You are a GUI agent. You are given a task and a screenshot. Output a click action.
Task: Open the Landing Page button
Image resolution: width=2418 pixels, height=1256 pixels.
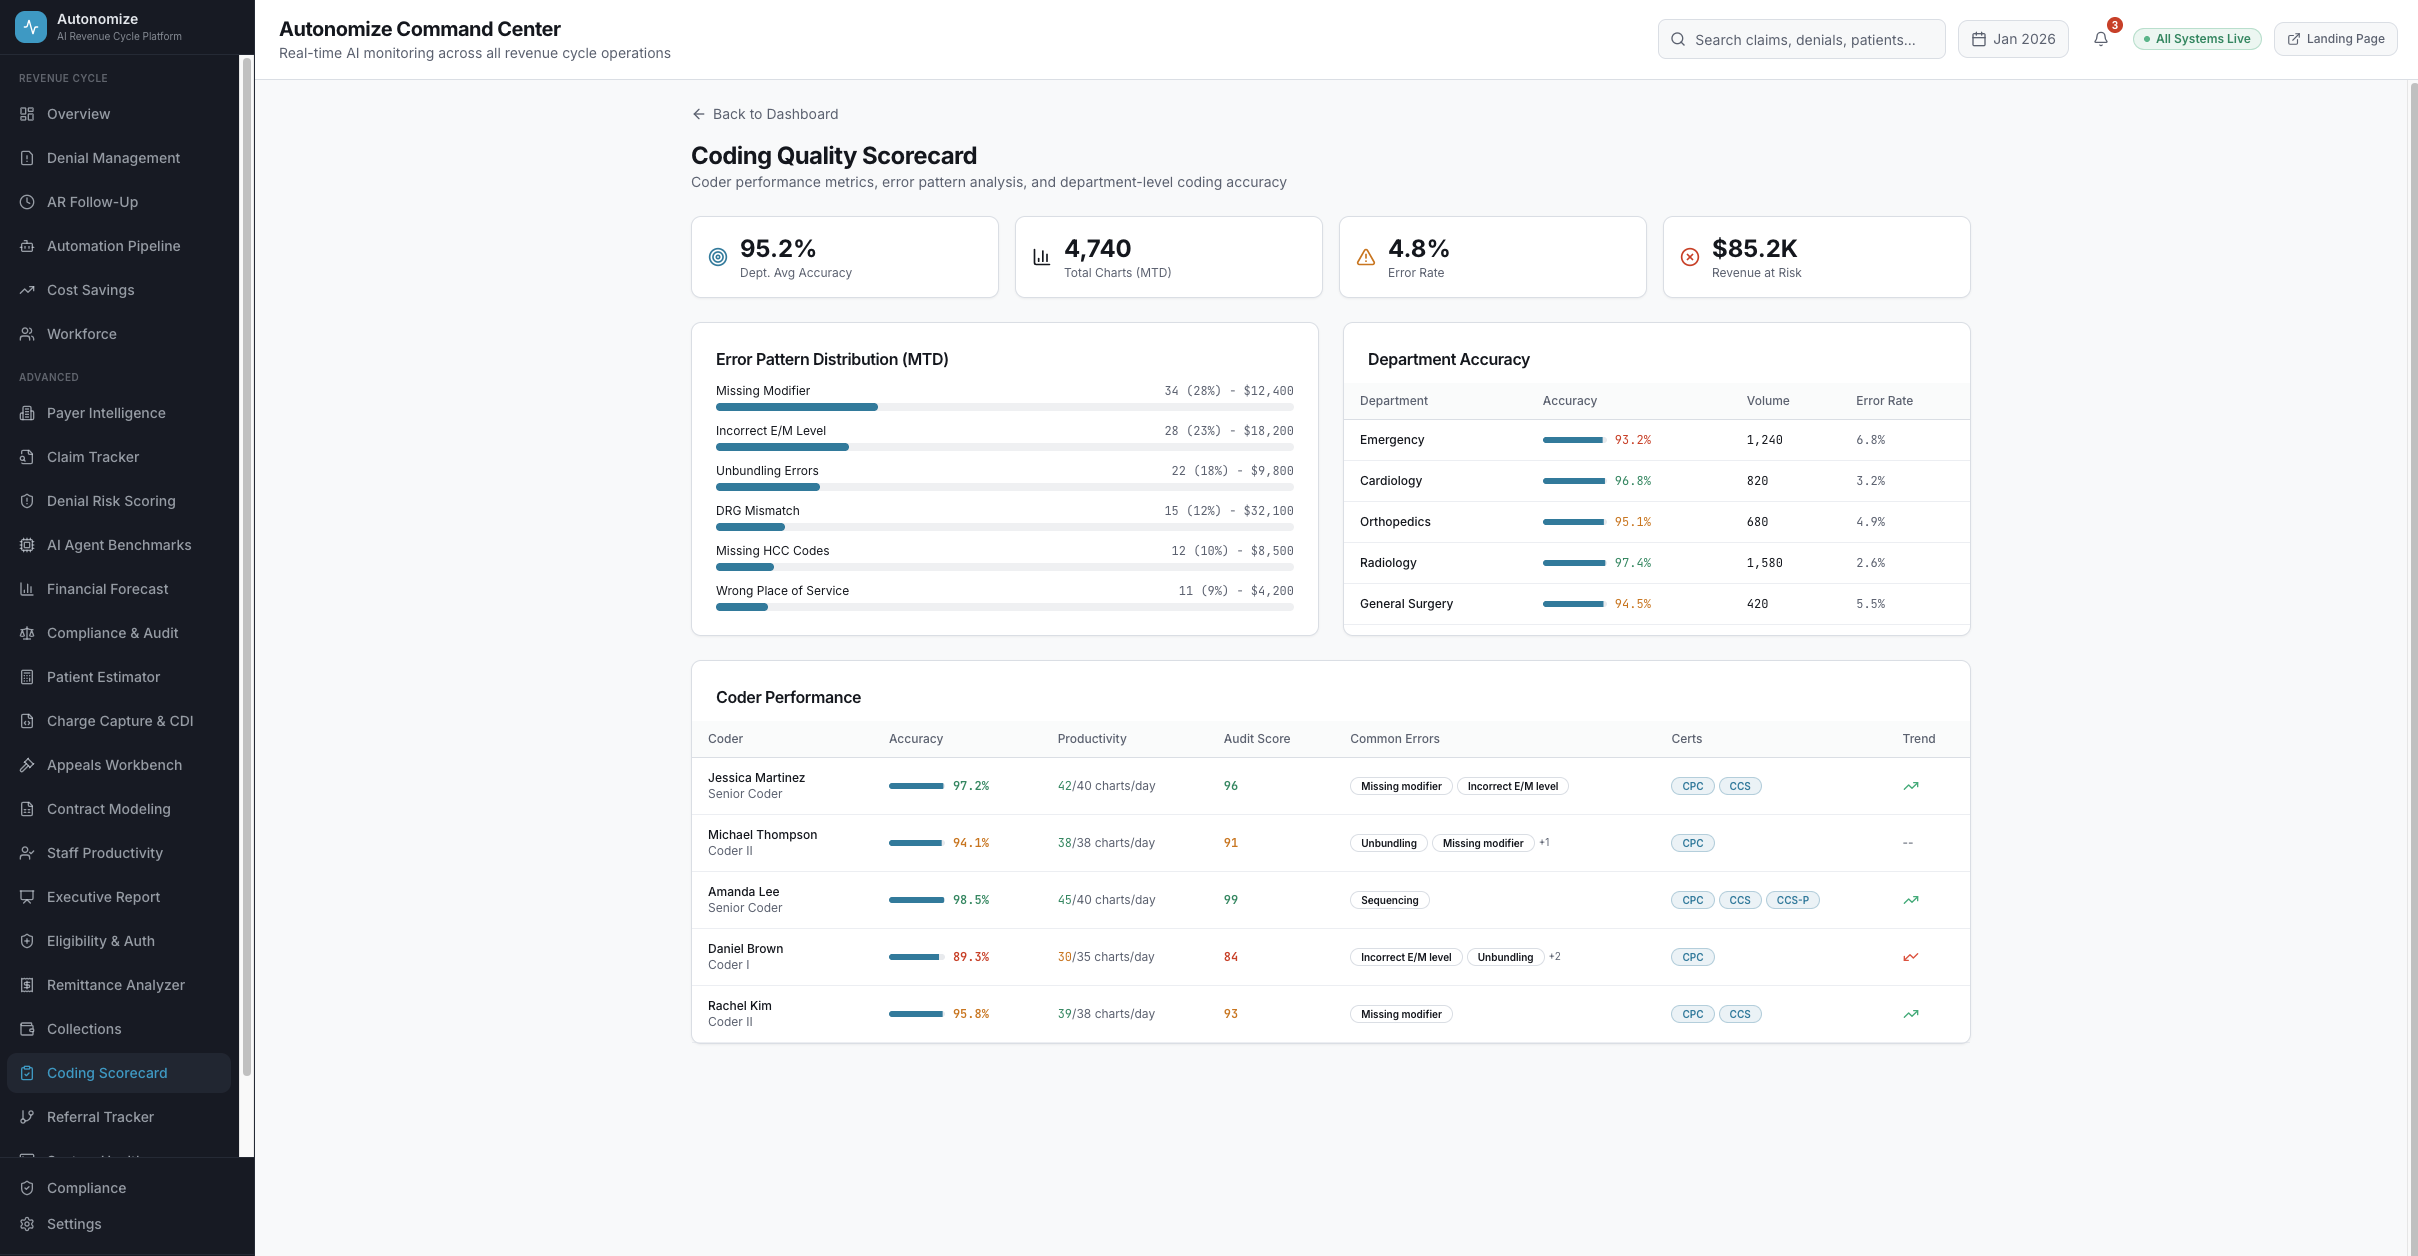(x=2336, y=38)
